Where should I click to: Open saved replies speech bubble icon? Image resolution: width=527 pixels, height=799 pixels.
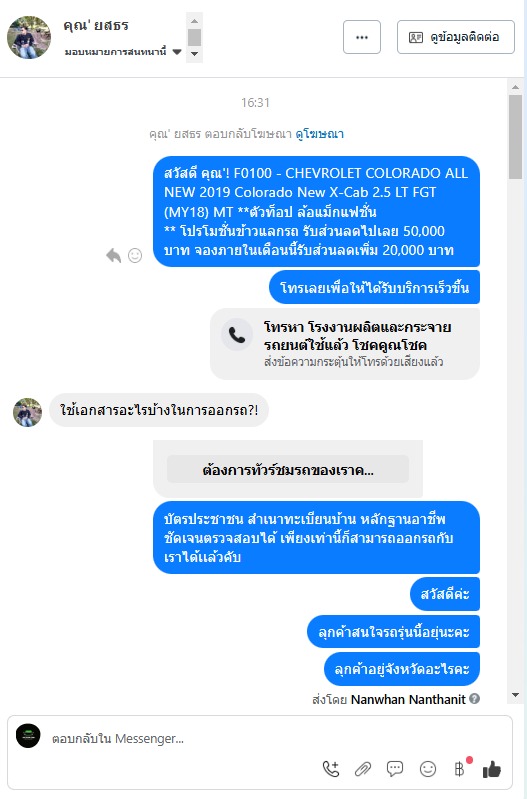click(x=395, y=768)
